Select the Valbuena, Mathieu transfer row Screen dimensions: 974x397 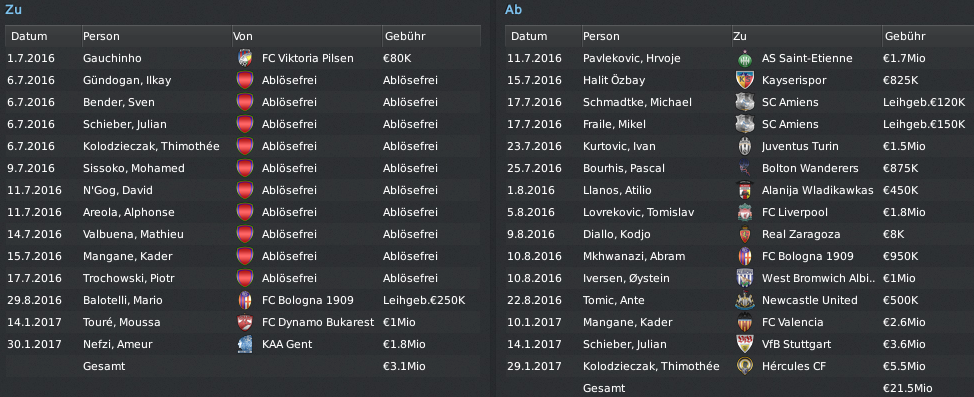point(243,234)
